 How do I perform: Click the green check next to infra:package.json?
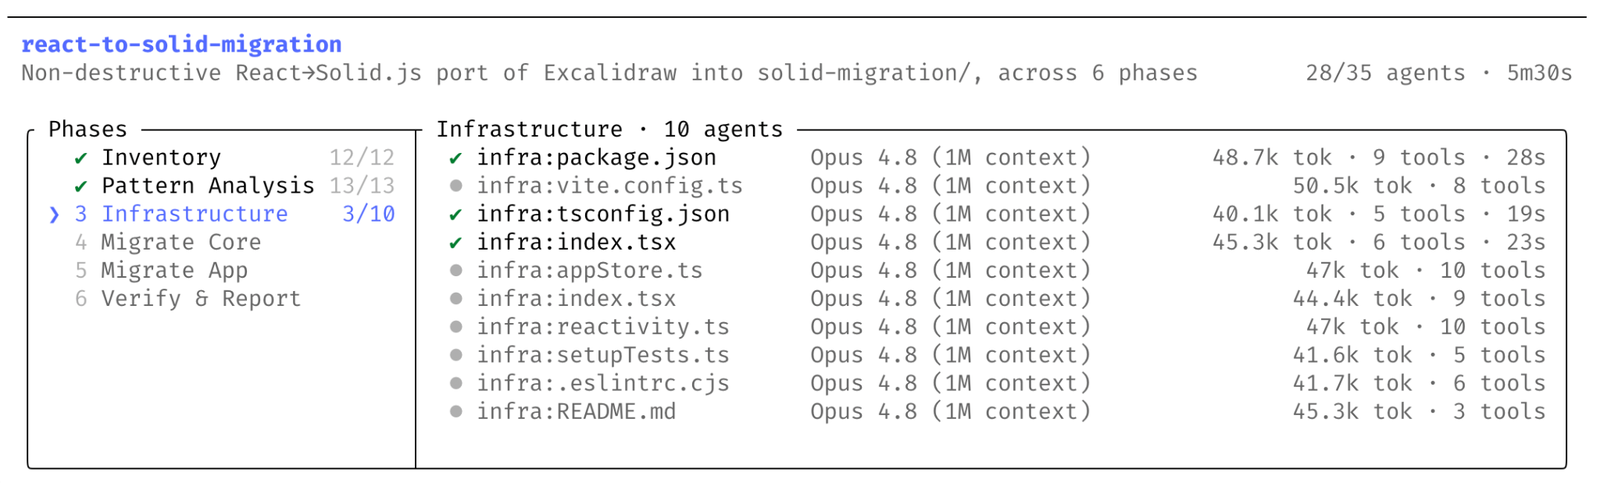[x=456, y=158]
